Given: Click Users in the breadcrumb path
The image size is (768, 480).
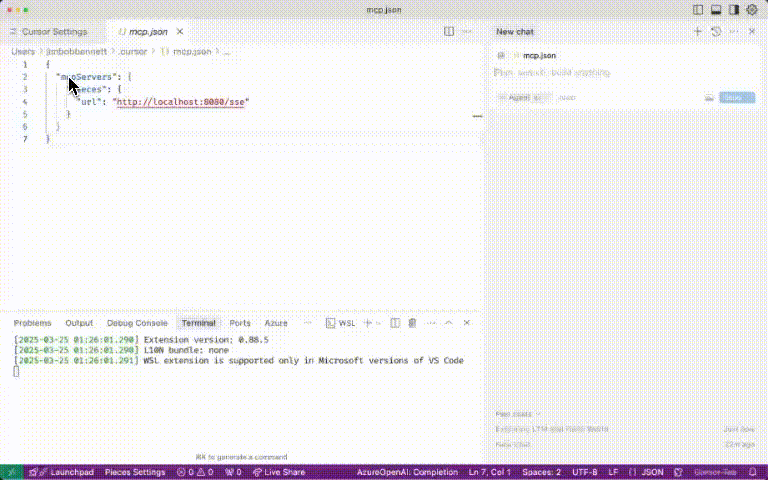Looking at the screenshot, I should point(23,51).
